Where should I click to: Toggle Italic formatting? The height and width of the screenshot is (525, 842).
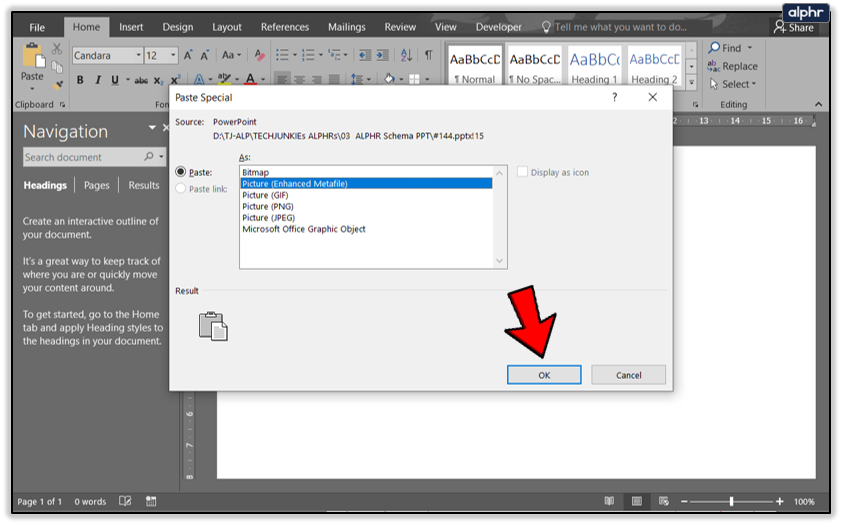tap(98, 80)
